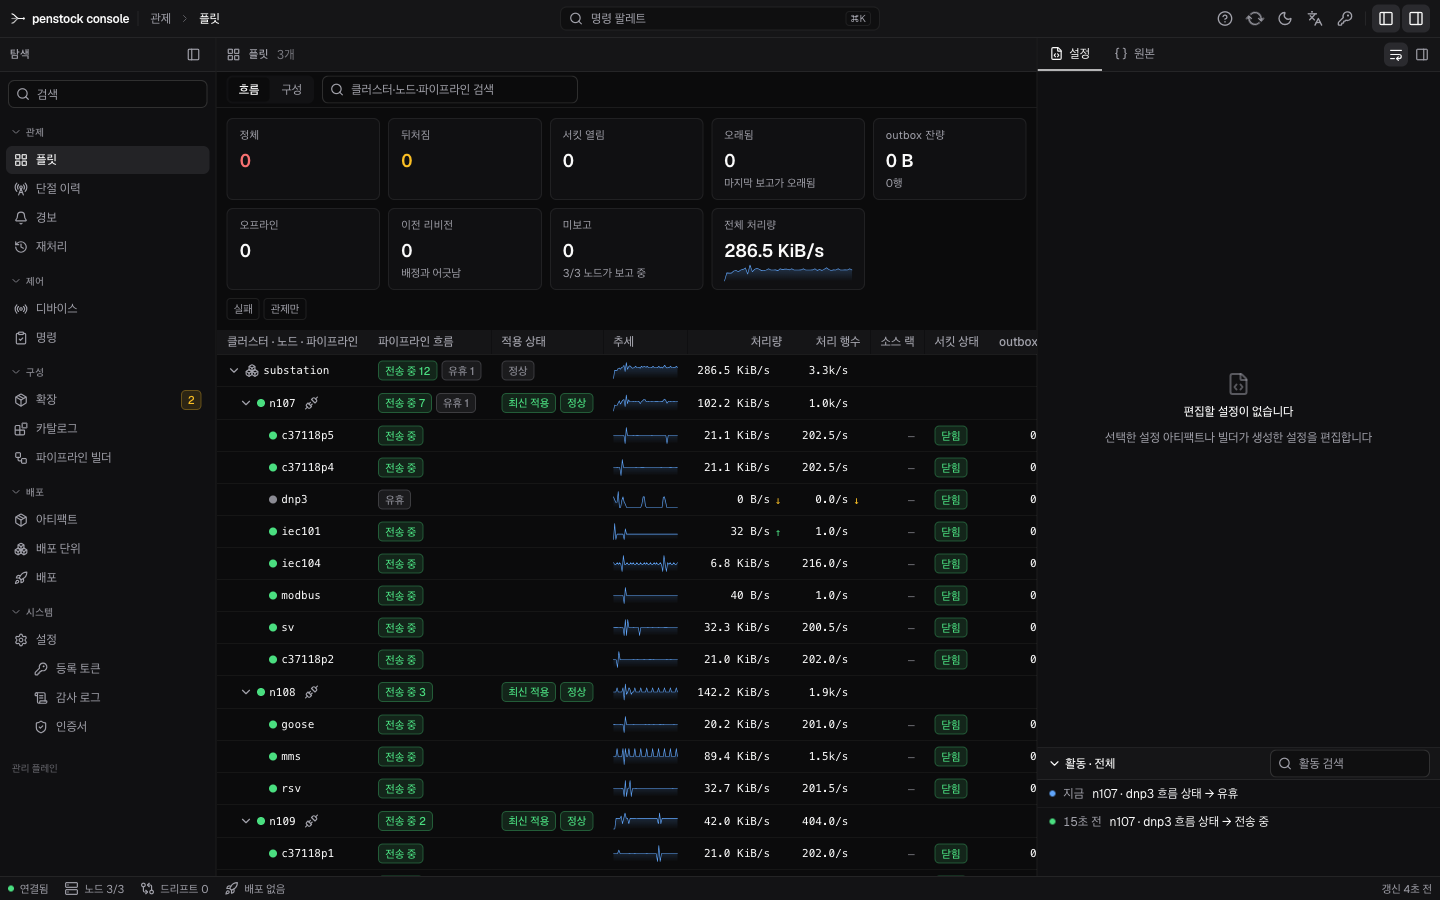The width and height of the screenshot is (1440, 900).
Task: Focus the 명령 팔레트 search field
Action: click(x=720, y=19)
